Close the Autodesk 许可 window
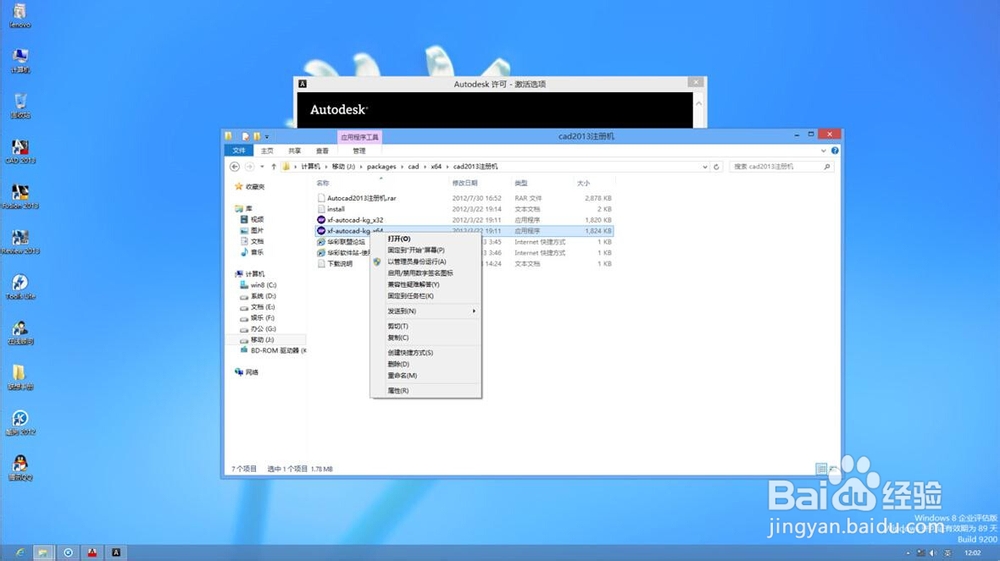 (x=696, y=82)
